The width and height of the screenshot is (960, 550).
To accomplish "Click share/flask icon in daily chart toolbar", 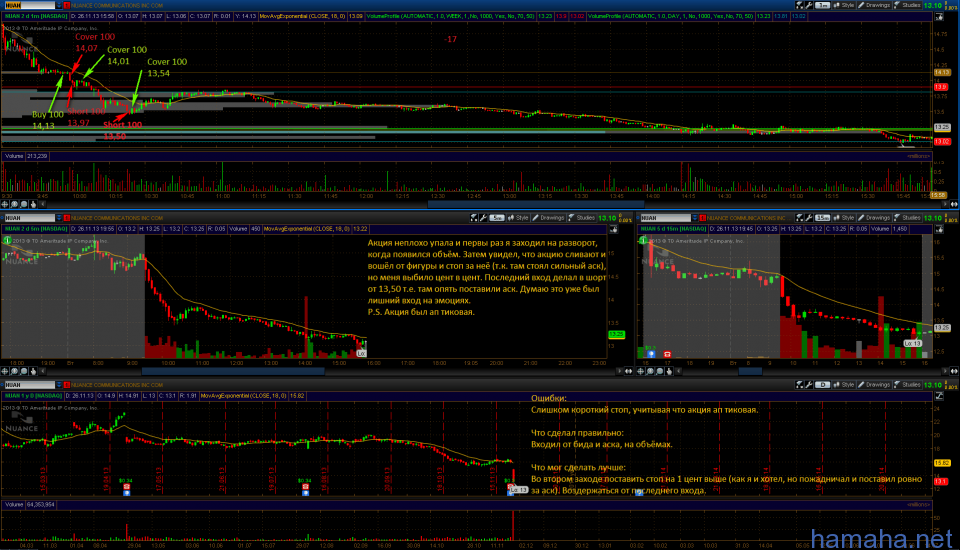I will pos(799,385).
